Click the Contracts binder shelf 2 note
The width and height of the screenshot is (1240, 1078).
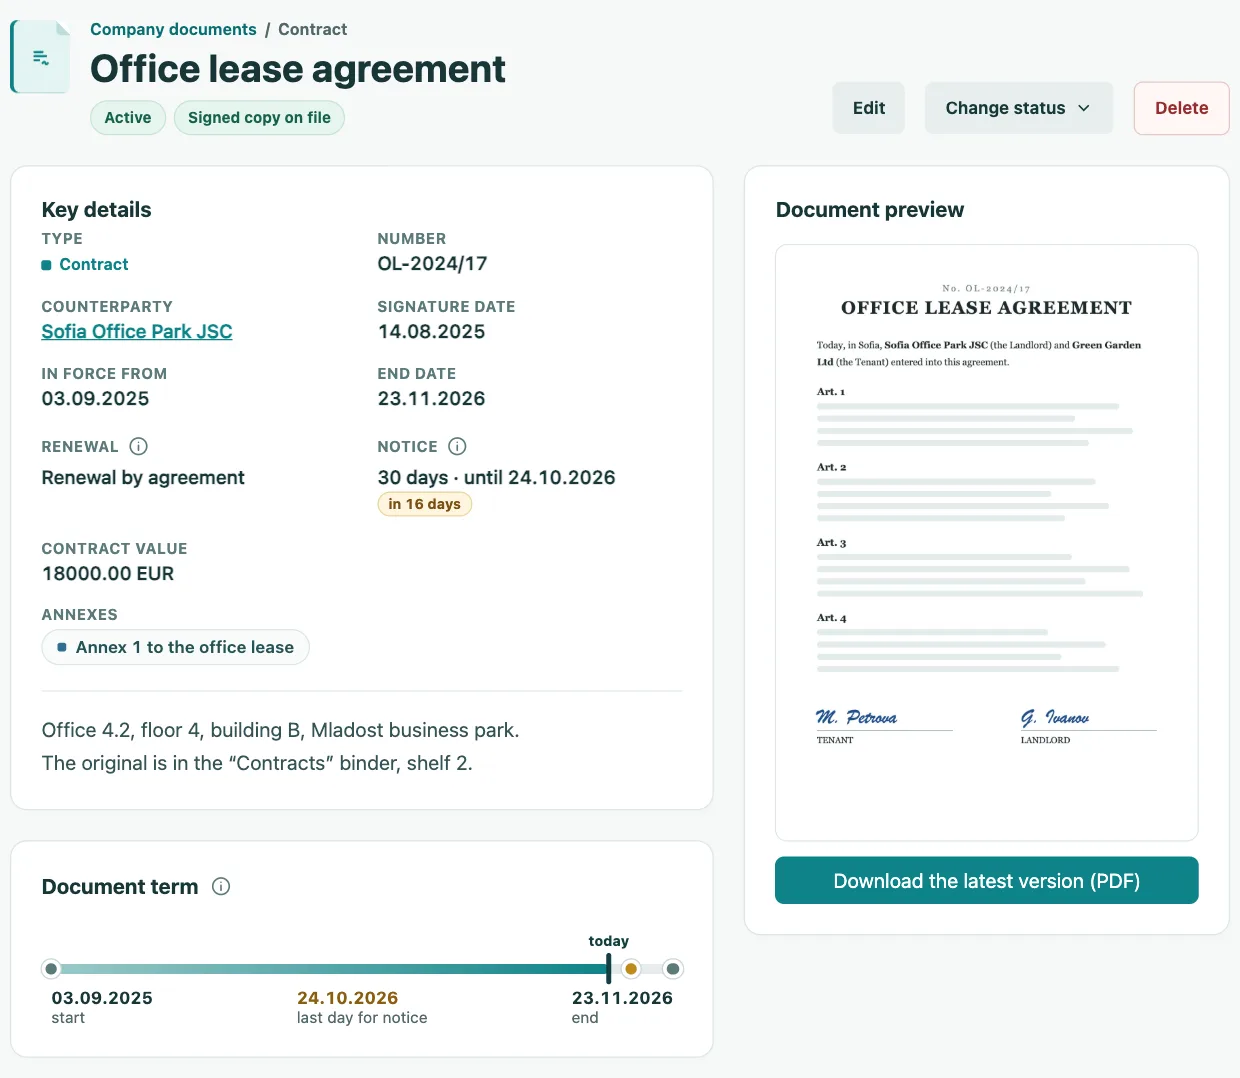pyautogui.click(x=257, y=763)
